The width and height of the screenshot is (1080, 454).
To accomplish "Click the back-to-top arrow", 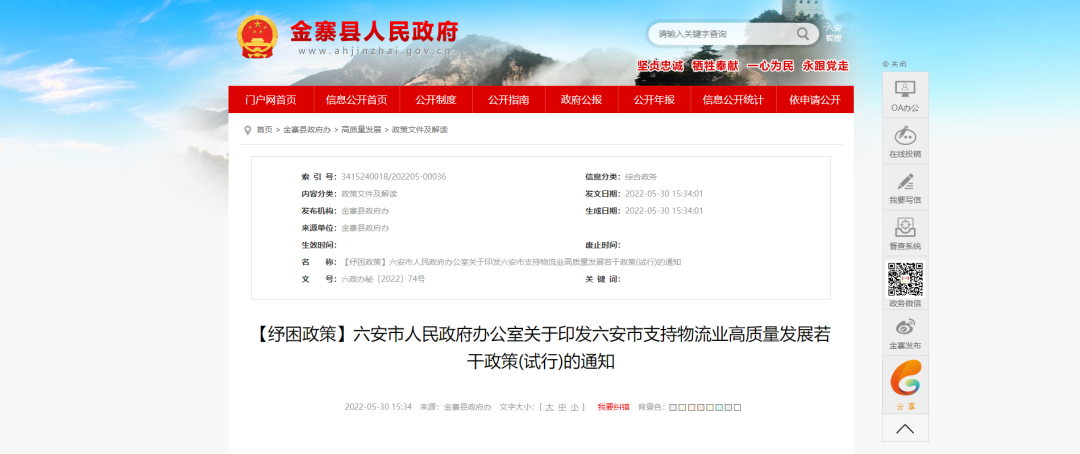I will tap(905, 429).
